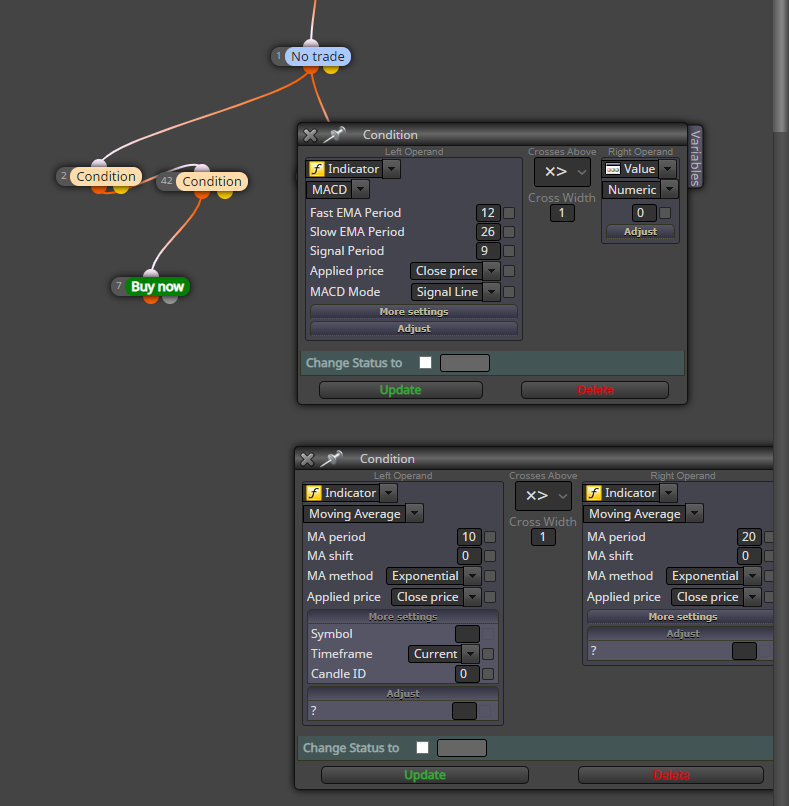Toggle checkbox next to left MA shift
The height and width of the screenshot is (806, 789).
490,556
